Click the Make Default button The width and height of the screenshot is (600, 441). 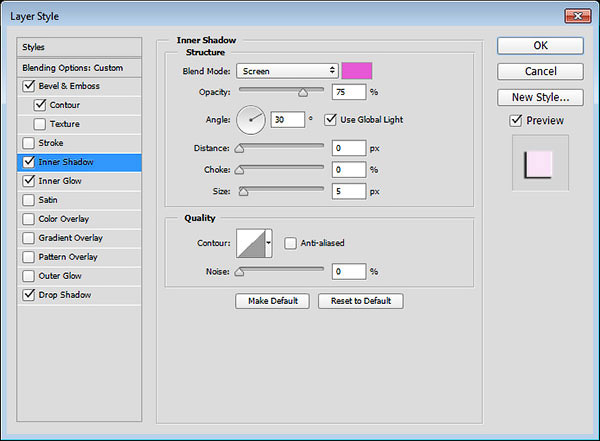coord(272,301)
